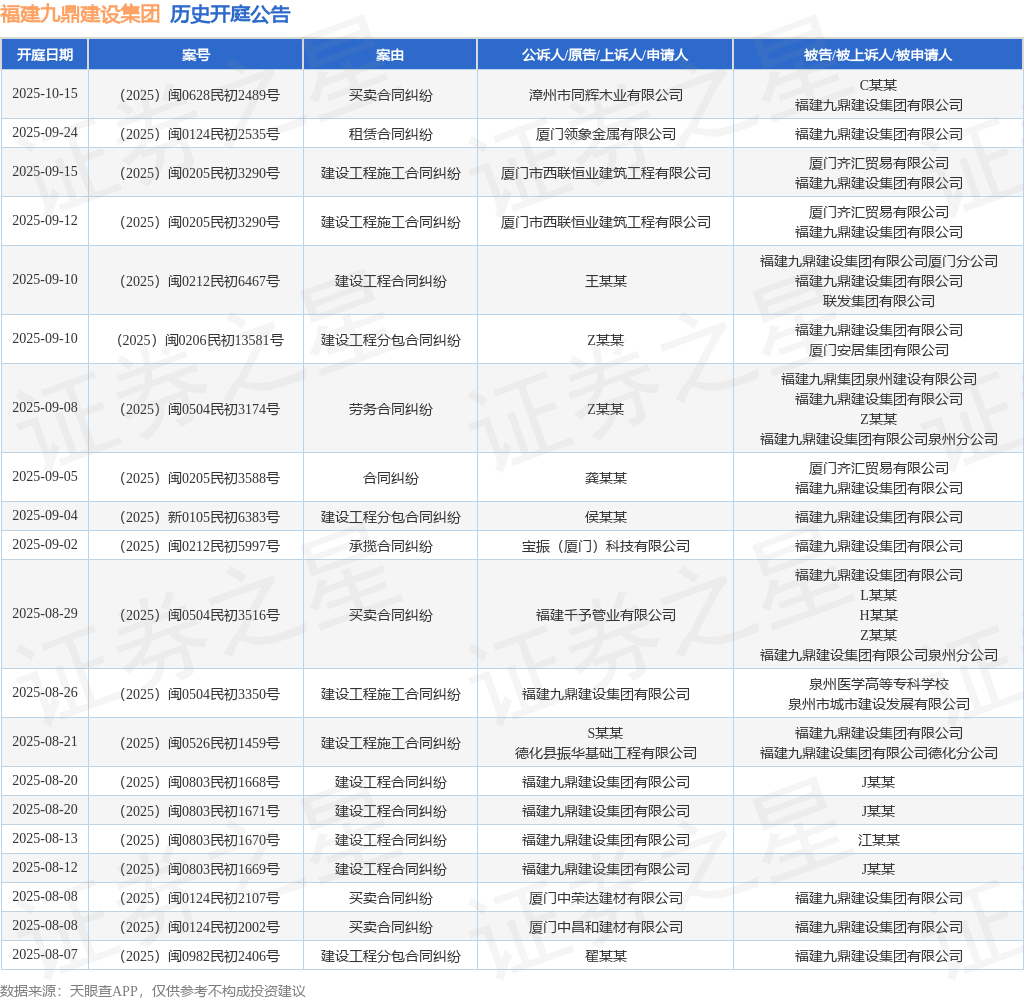Click the date 2025-09-08
This screenshot has width=1024, height=1000.
coord(44,408)
